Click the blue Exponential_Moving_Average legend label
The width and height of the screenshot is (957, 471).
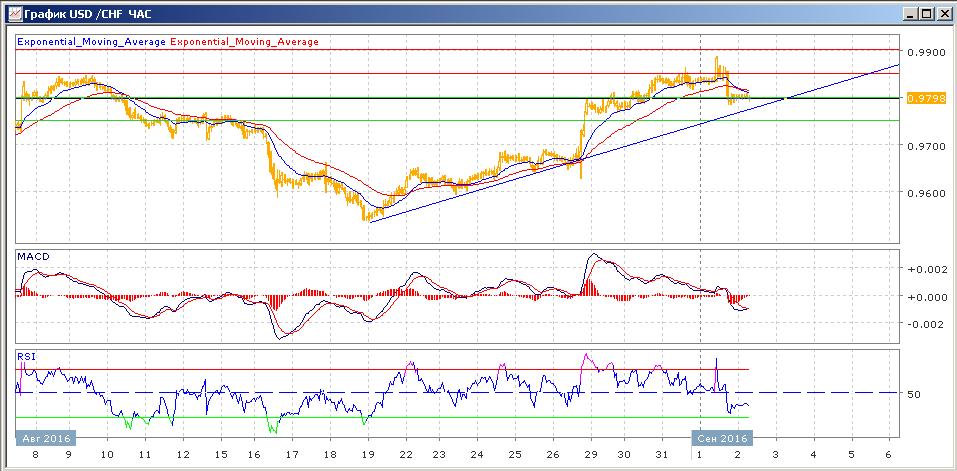[92, 42]
